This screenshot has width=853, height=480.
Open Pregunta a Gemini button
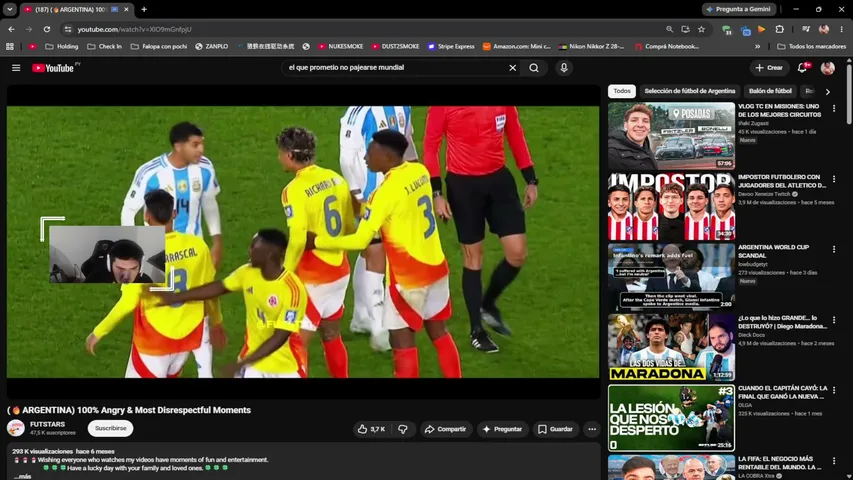click(739, 9)
